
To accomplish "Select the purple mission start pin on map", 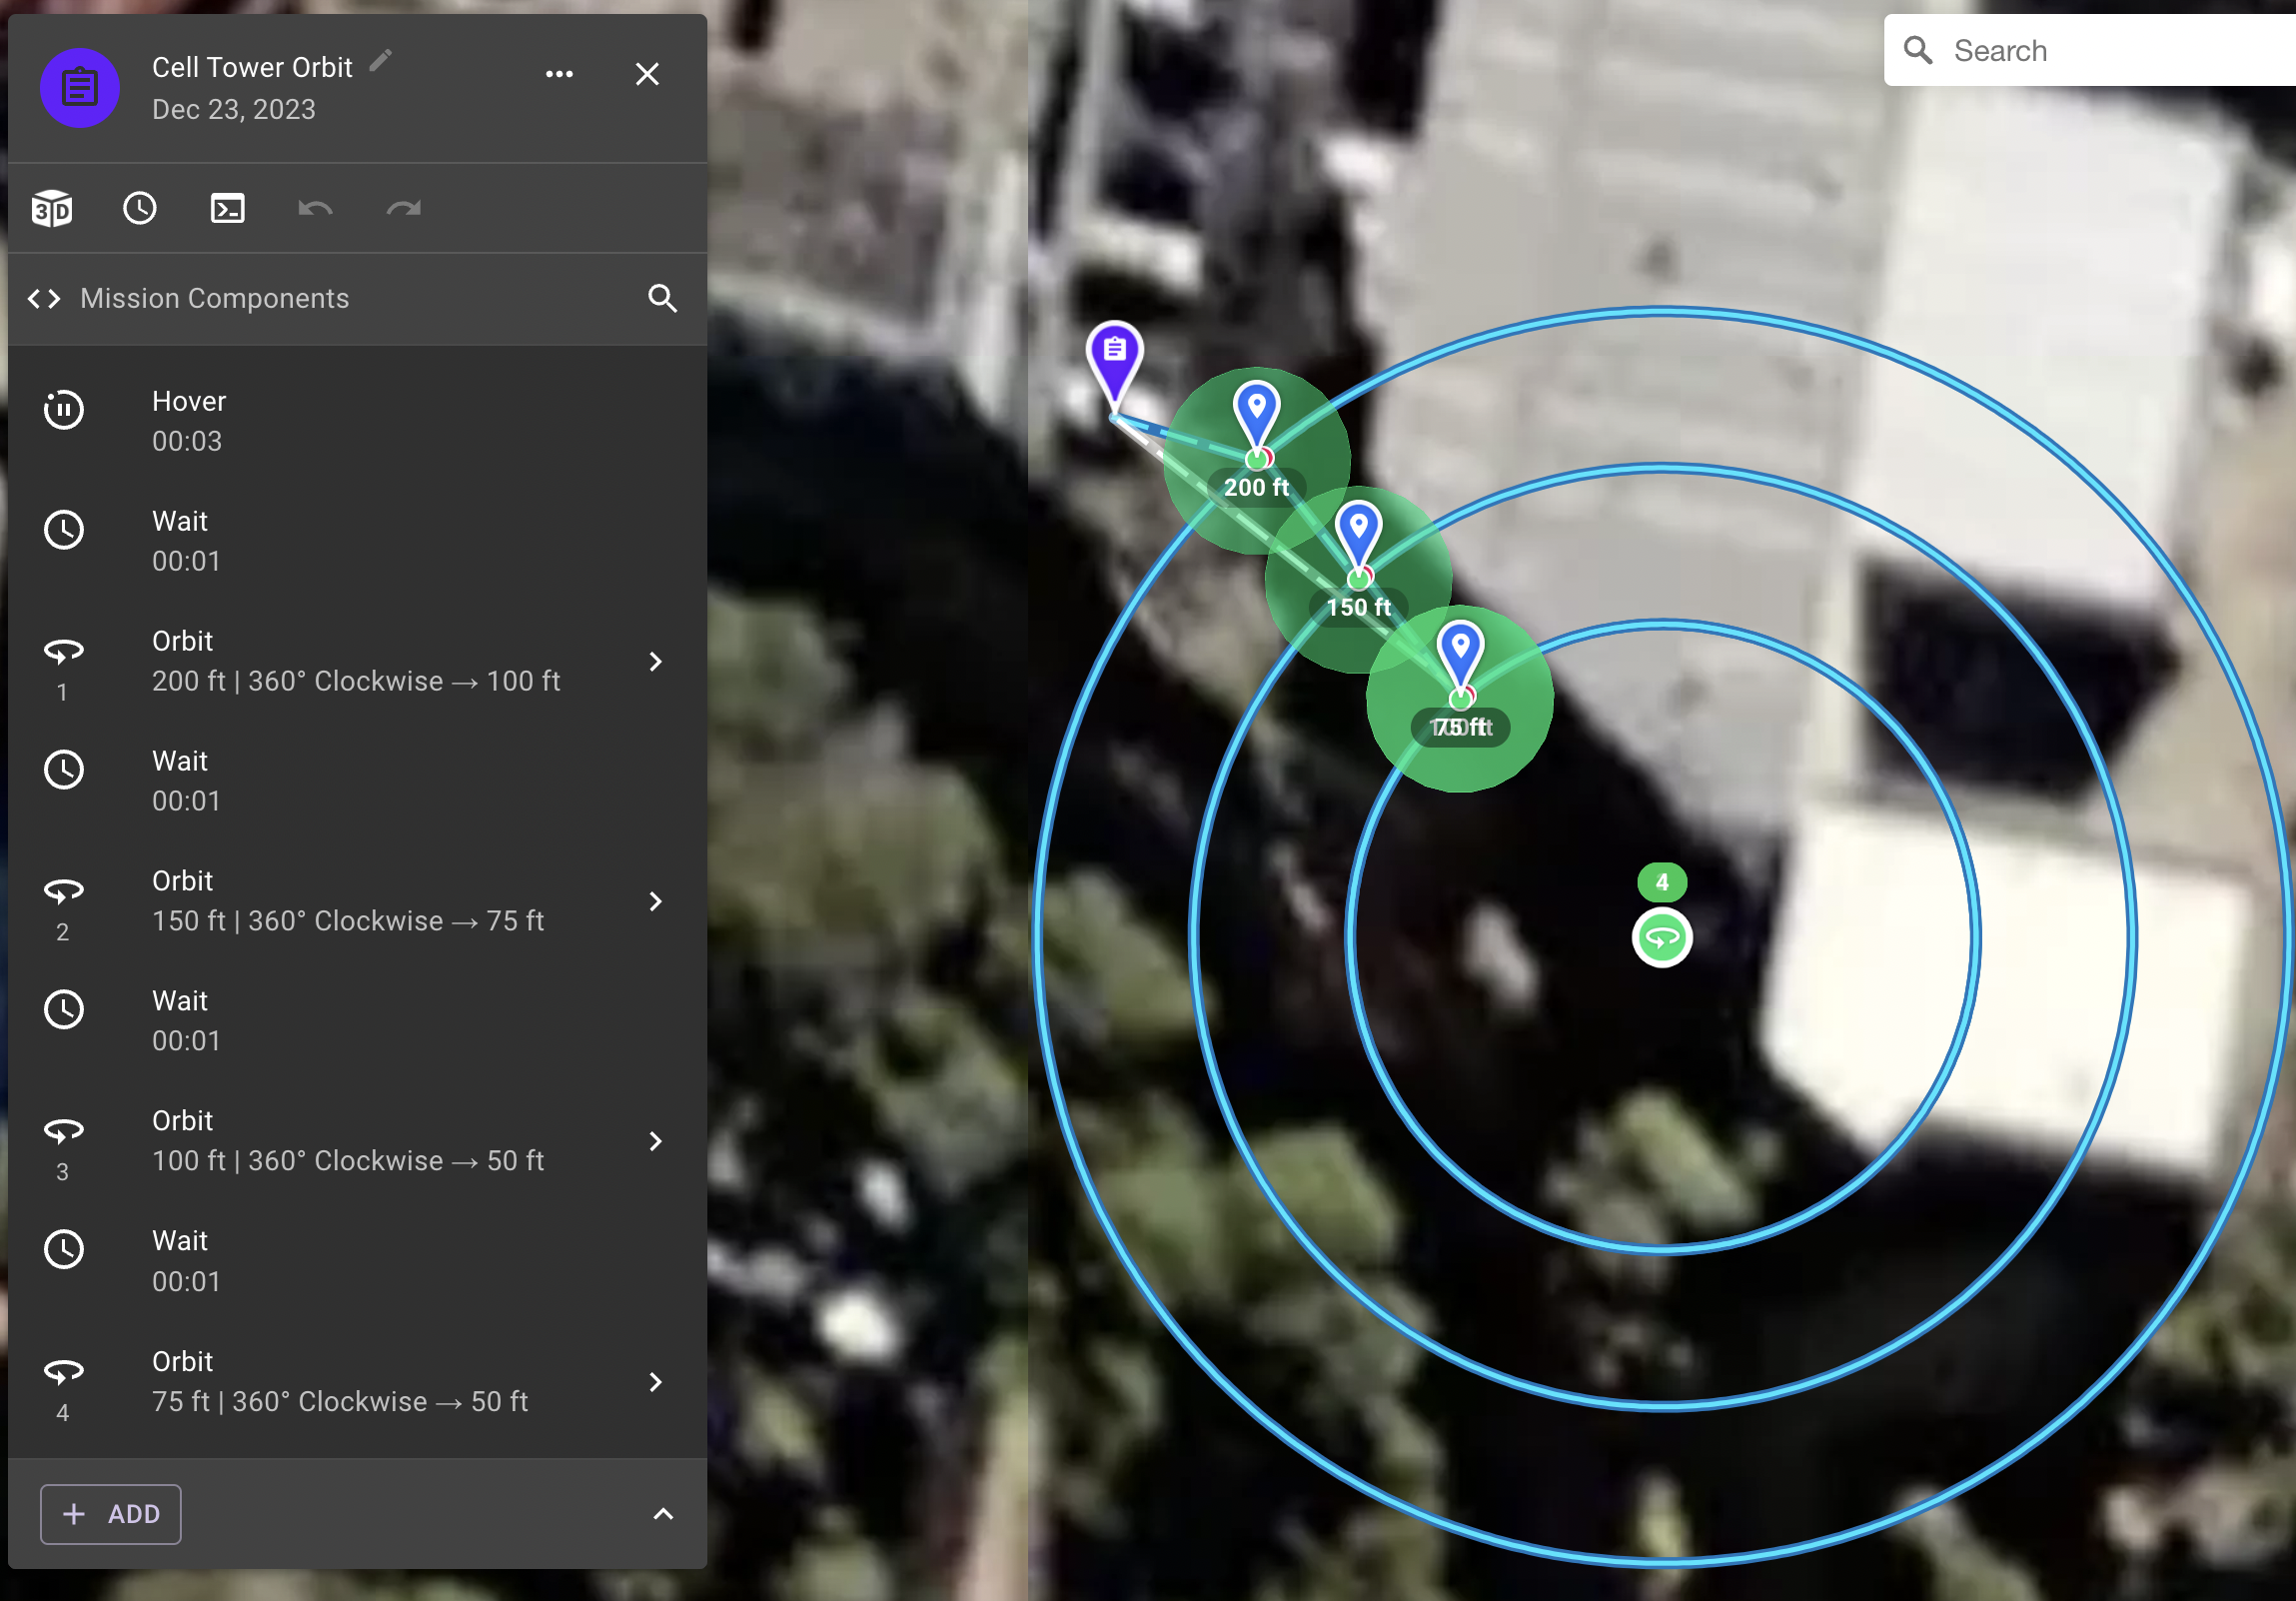I will coord(1114,365).
